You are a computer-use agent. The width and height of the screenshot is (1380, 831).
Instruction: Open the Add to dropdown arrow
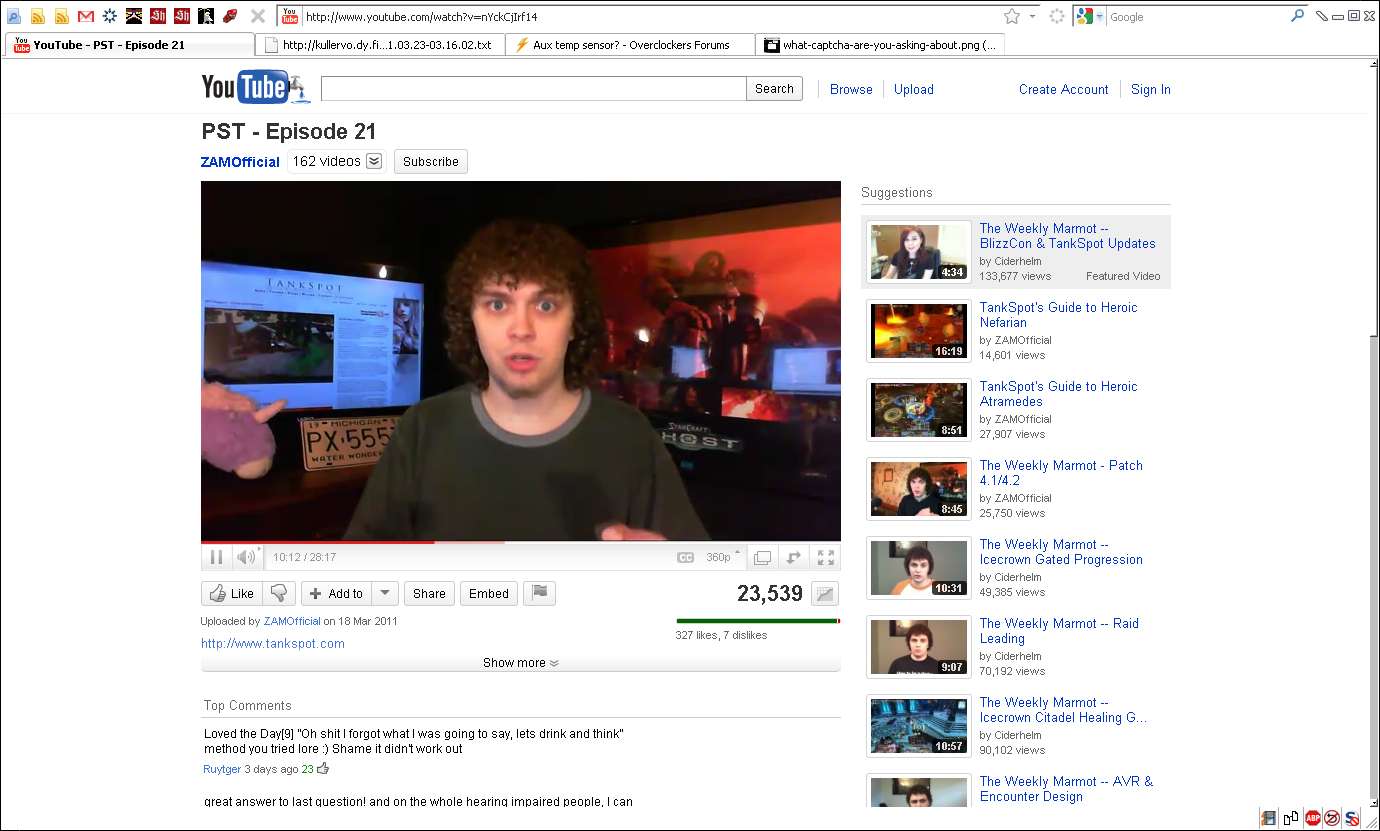tap(385, 593)
